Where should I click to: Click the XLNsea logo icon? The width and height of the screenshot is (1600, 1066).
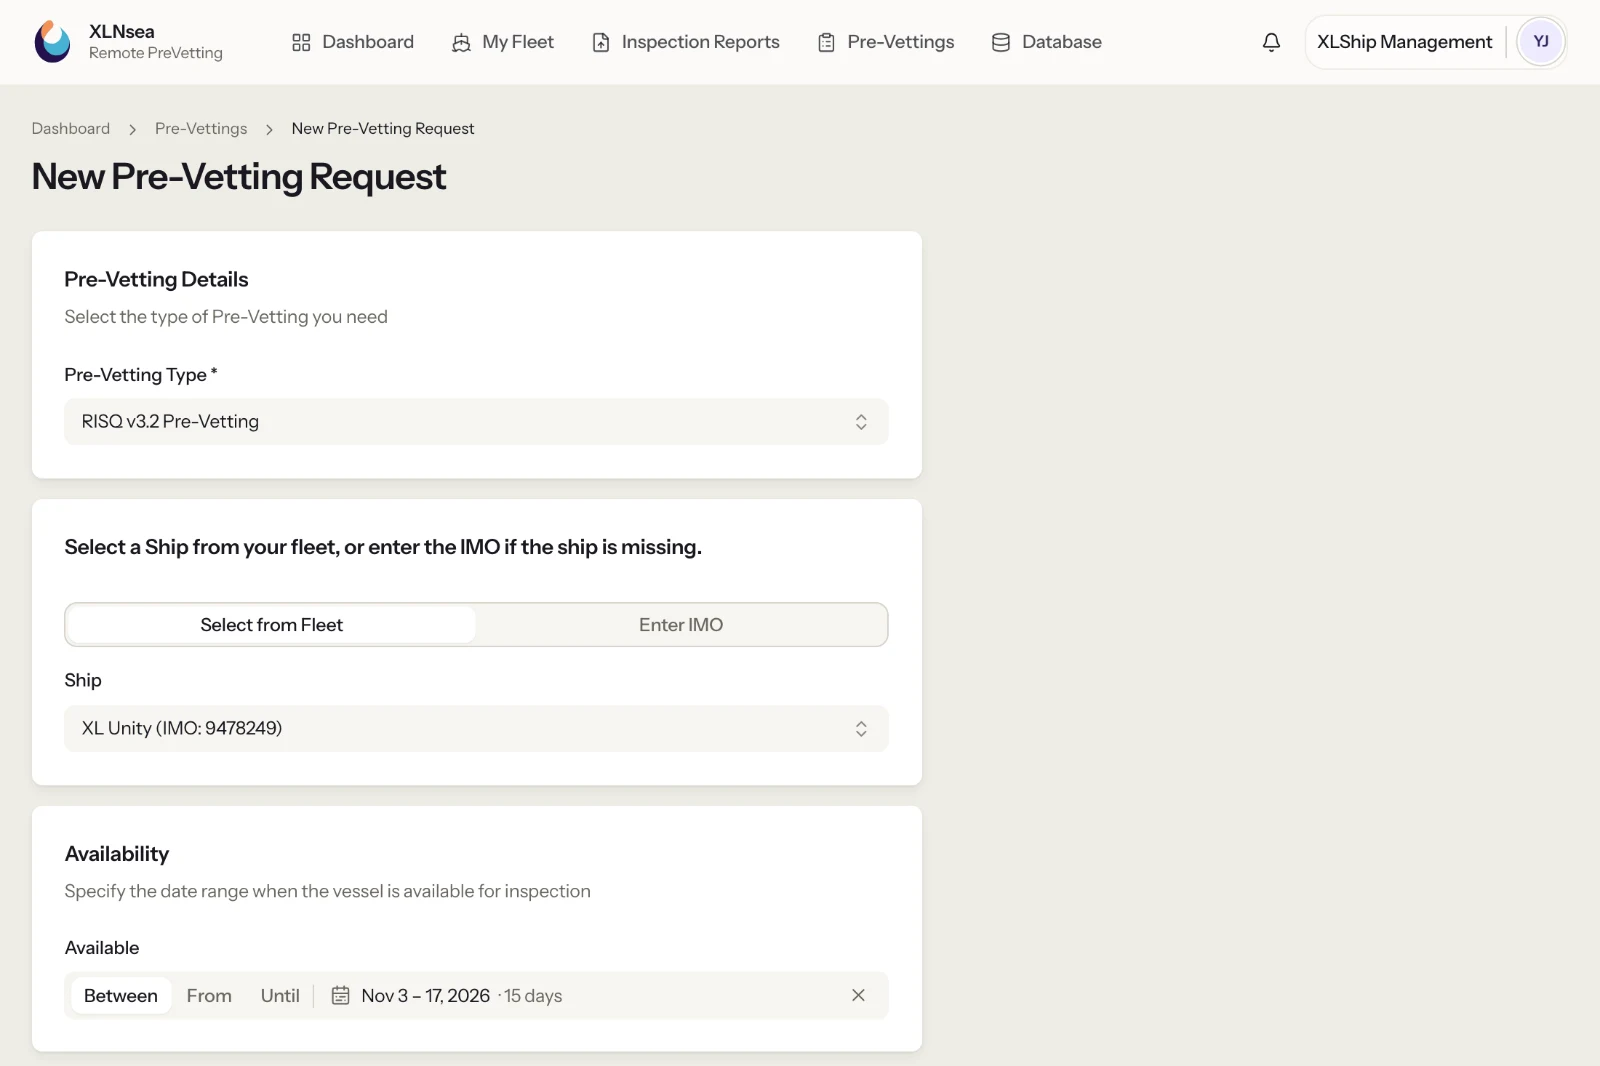pyautogui.click(x=52, y=42)
